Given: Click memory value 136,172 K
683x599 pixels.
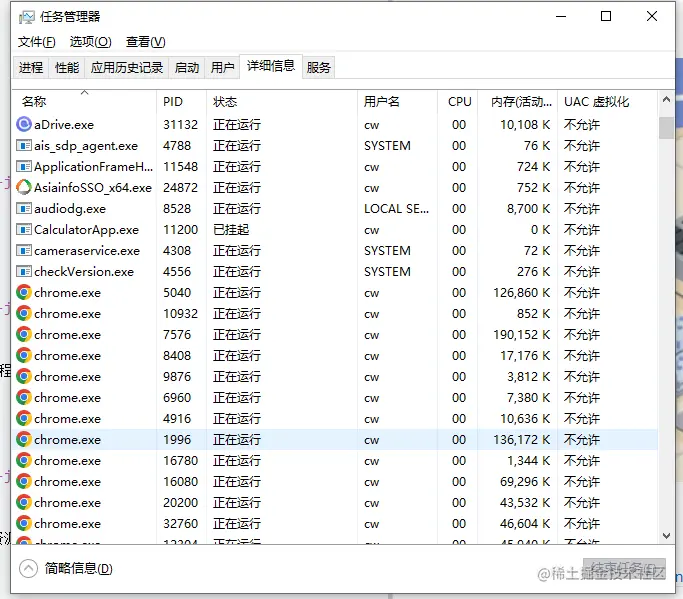Looking at the screenshot, I should coord(521,440).
